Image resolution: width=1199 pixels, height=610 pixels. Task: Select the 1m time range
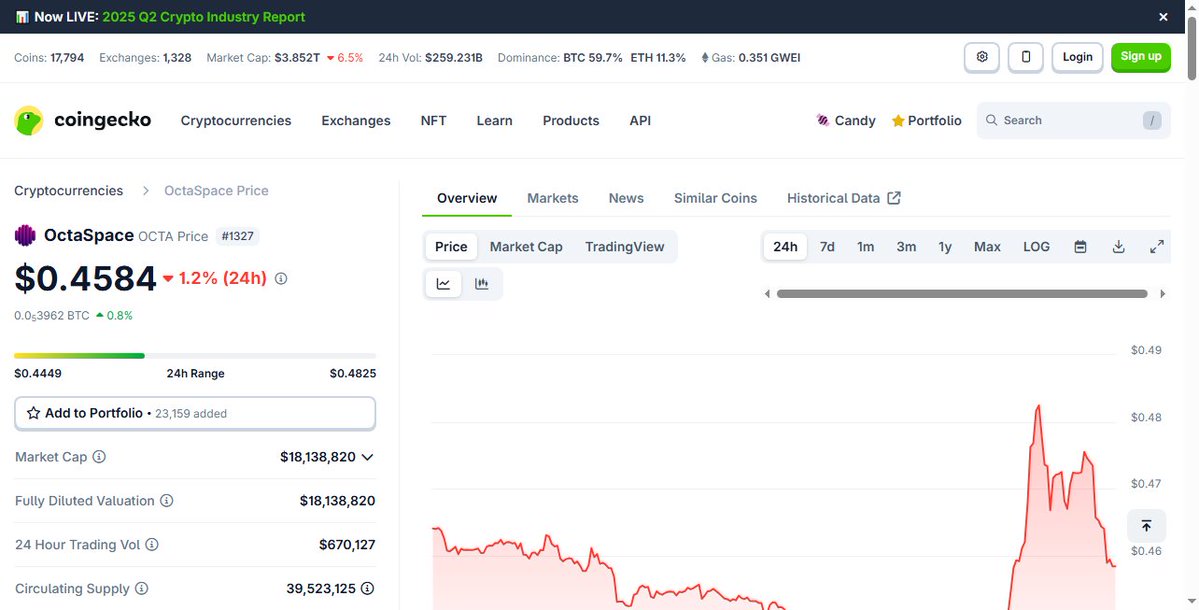coord(866,247)
